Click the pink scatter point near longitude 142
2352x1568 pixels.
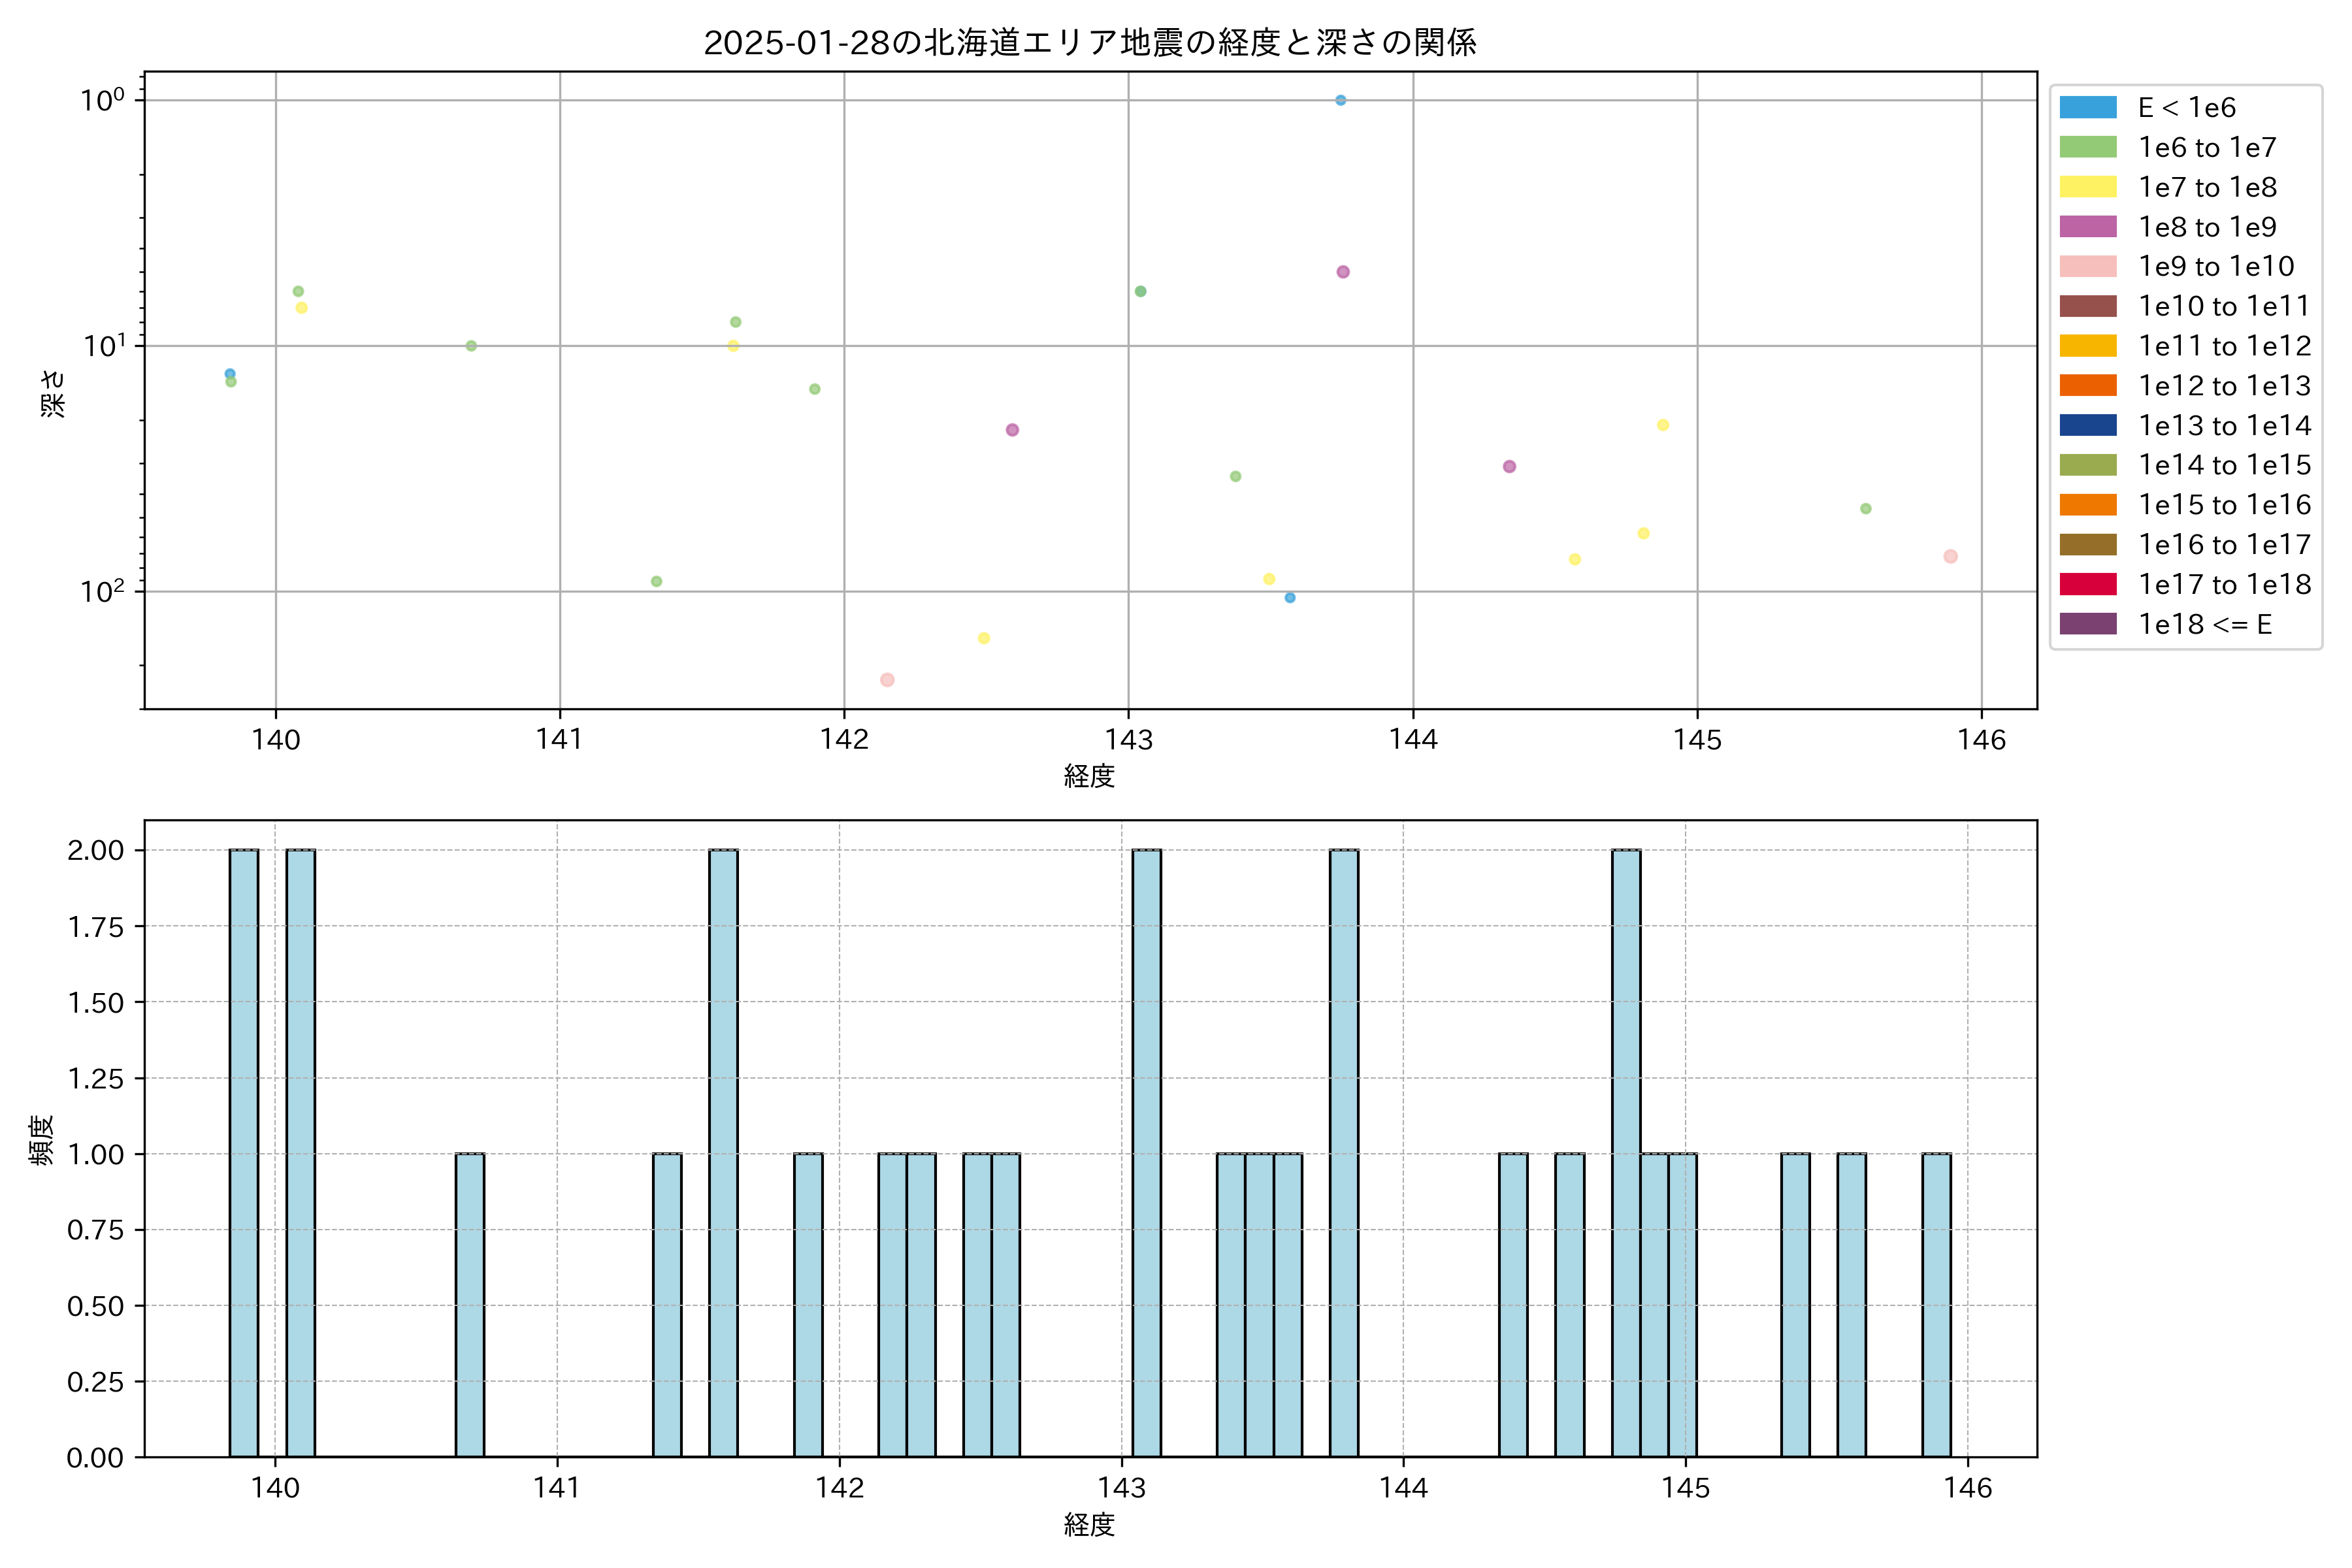tap(887, 680)
